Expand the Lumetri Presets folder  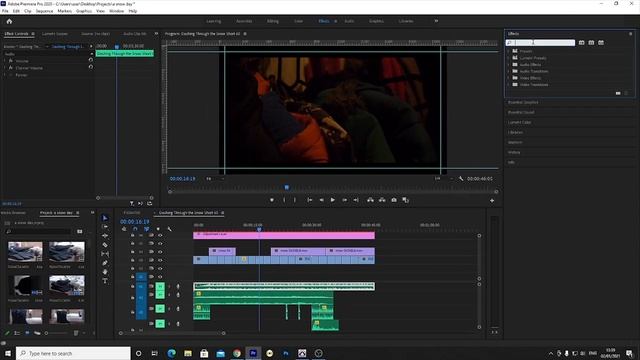point(509,58)
